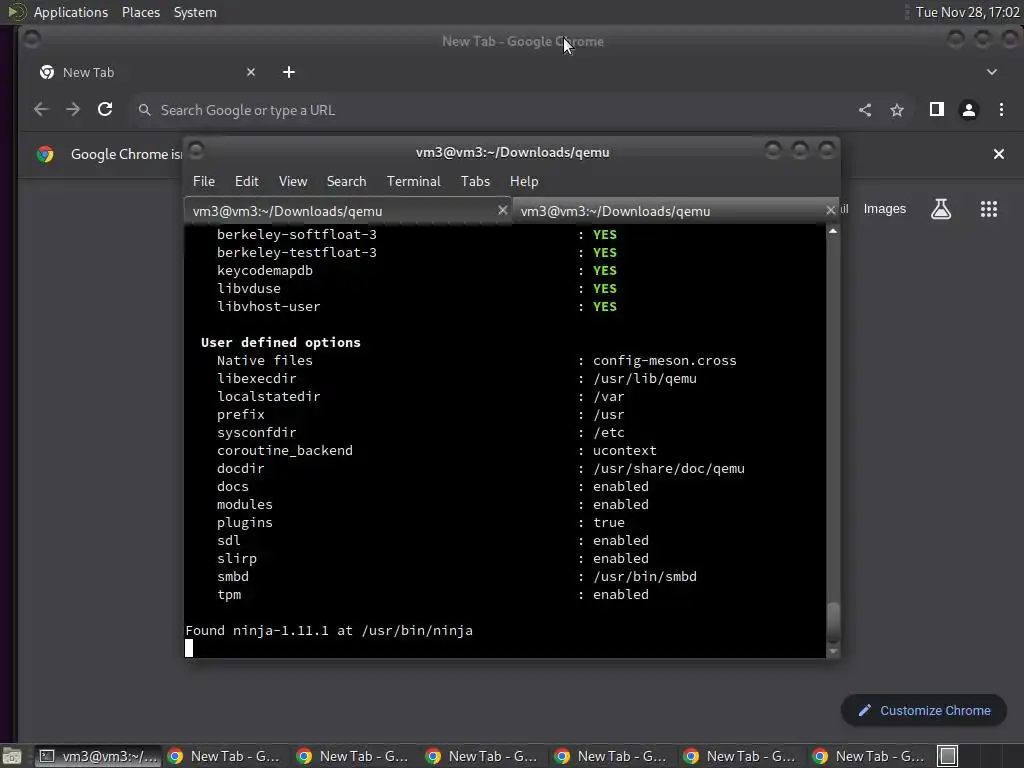
Task: Click the 'libvhost-user' line in terminal
Action: 268,306
